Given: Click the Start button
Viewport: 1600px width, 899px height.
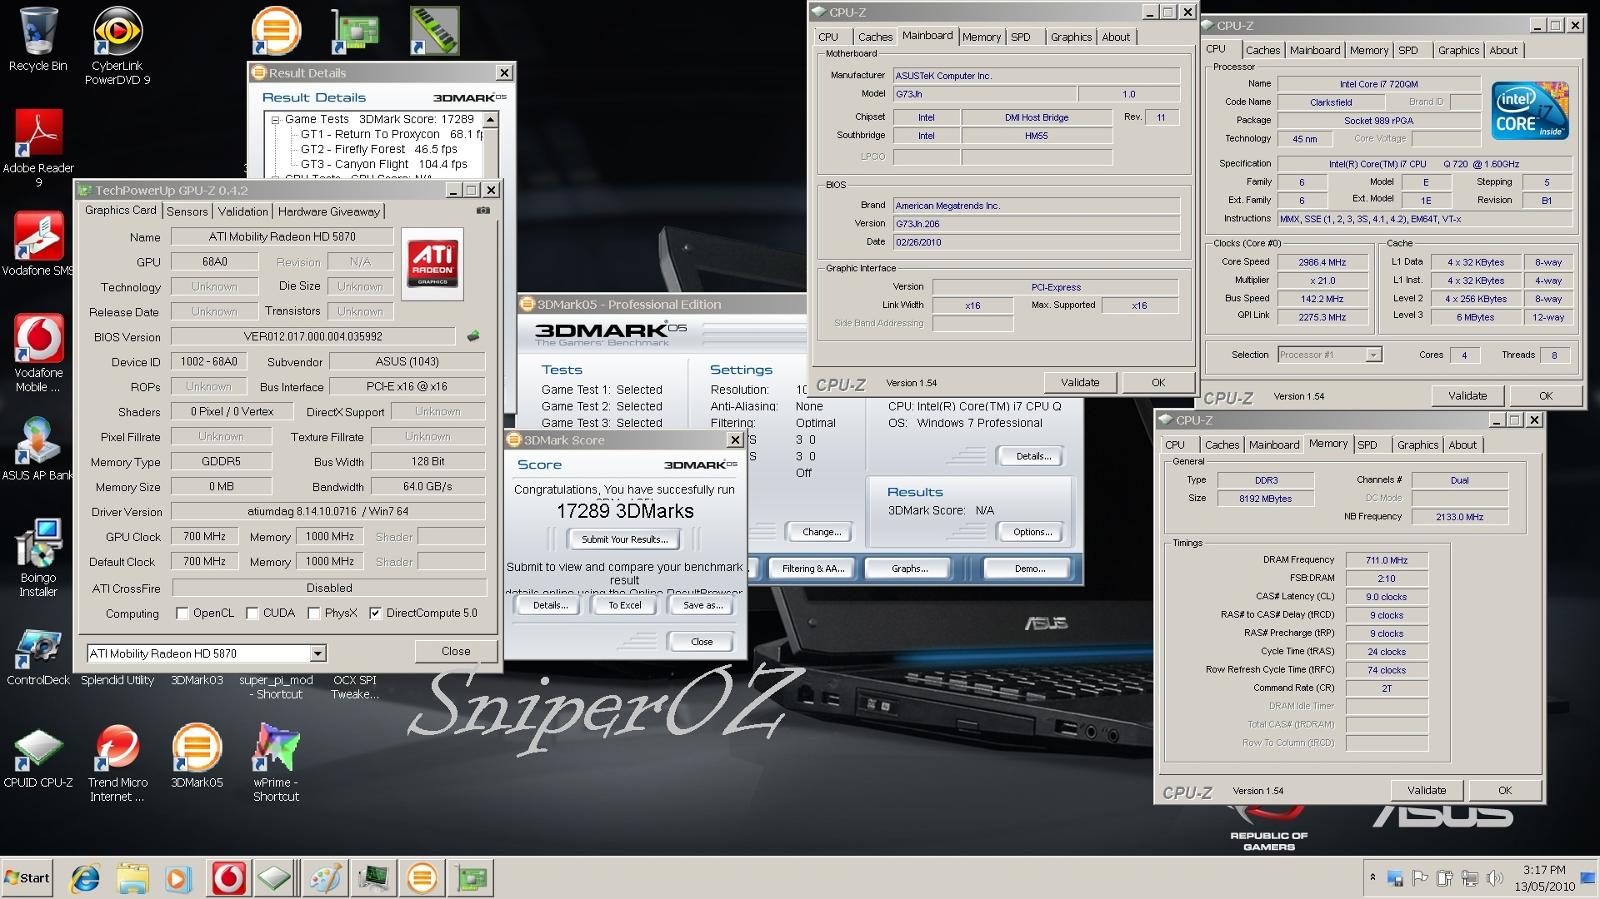Looking at the screenshot, I should click(27, 878).
